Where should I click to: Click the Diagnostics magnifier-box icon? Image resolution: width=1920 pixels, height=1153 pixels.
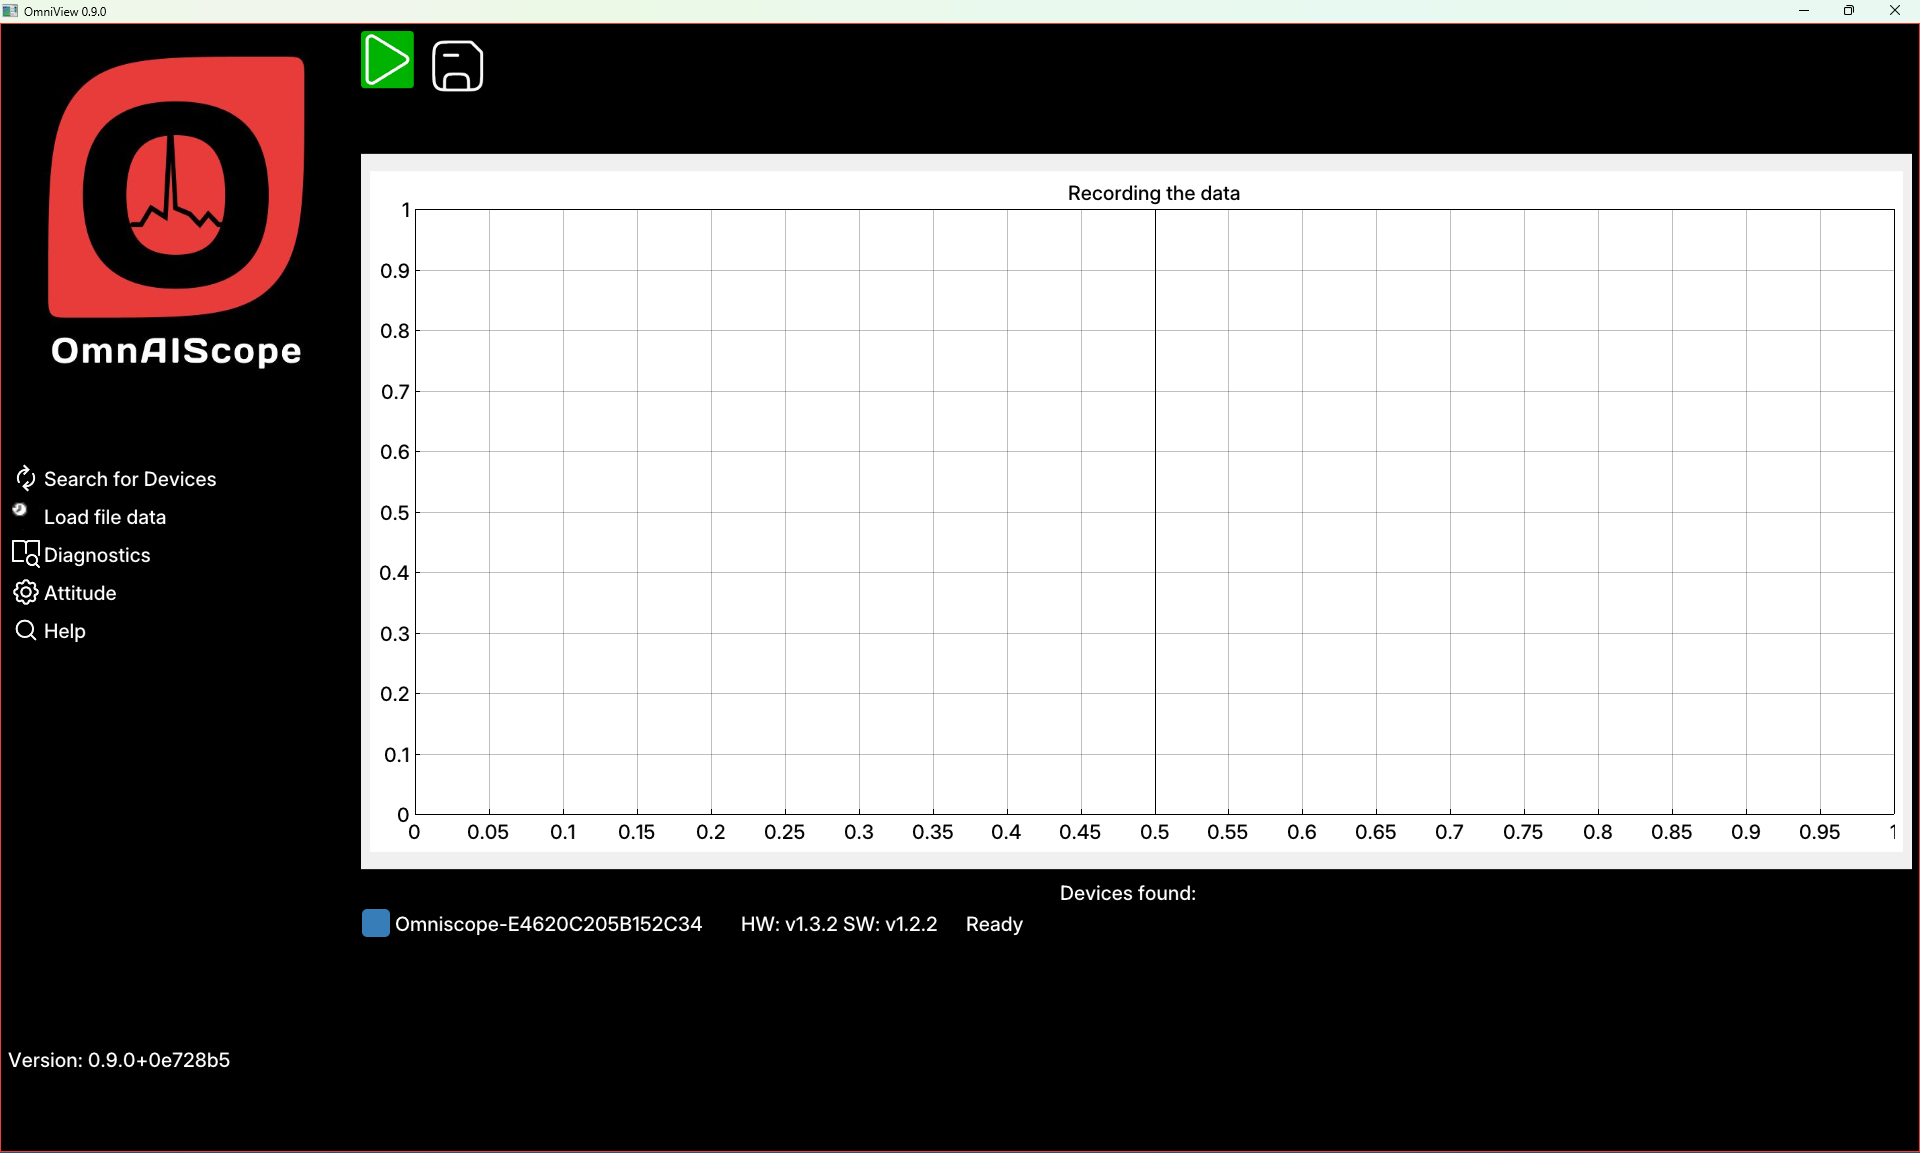(26, 554)
